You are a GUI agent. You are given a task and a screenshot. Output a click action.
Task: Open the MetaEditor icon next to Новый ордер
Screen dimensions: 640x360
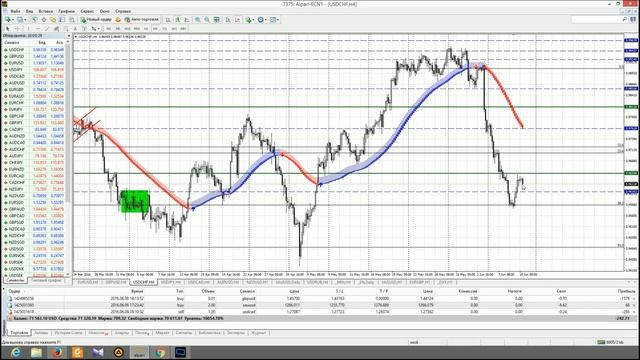118,20
